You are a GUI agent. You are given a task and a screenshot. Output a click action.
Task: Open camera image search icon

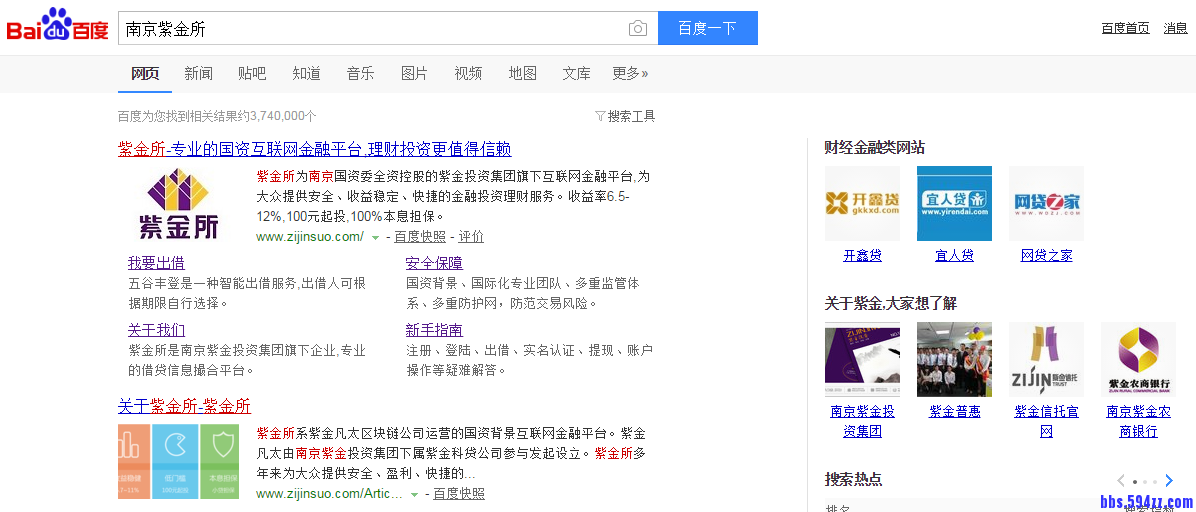[638, 28]
